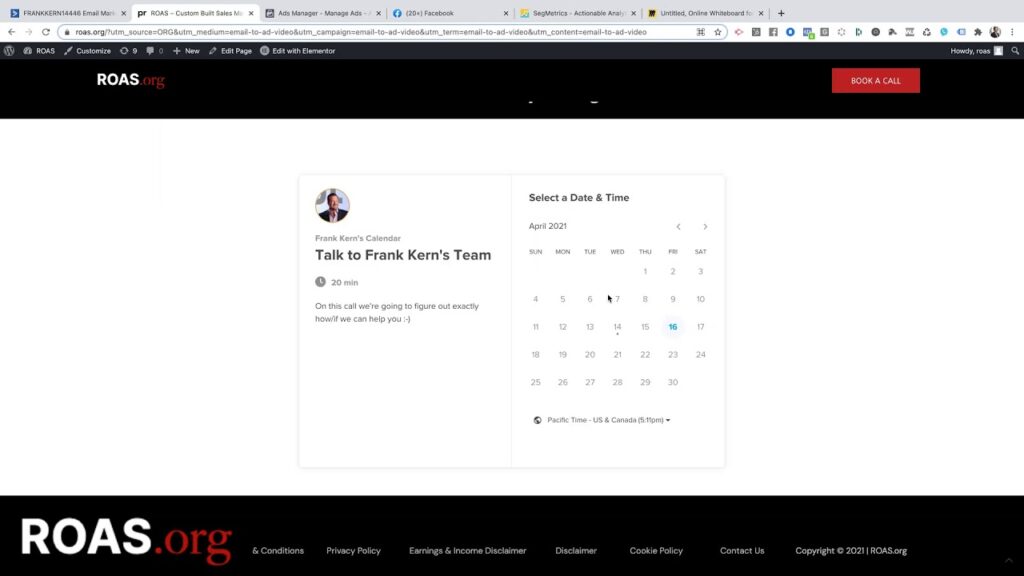Open the Privacy Policy footer link

(353, 550)
